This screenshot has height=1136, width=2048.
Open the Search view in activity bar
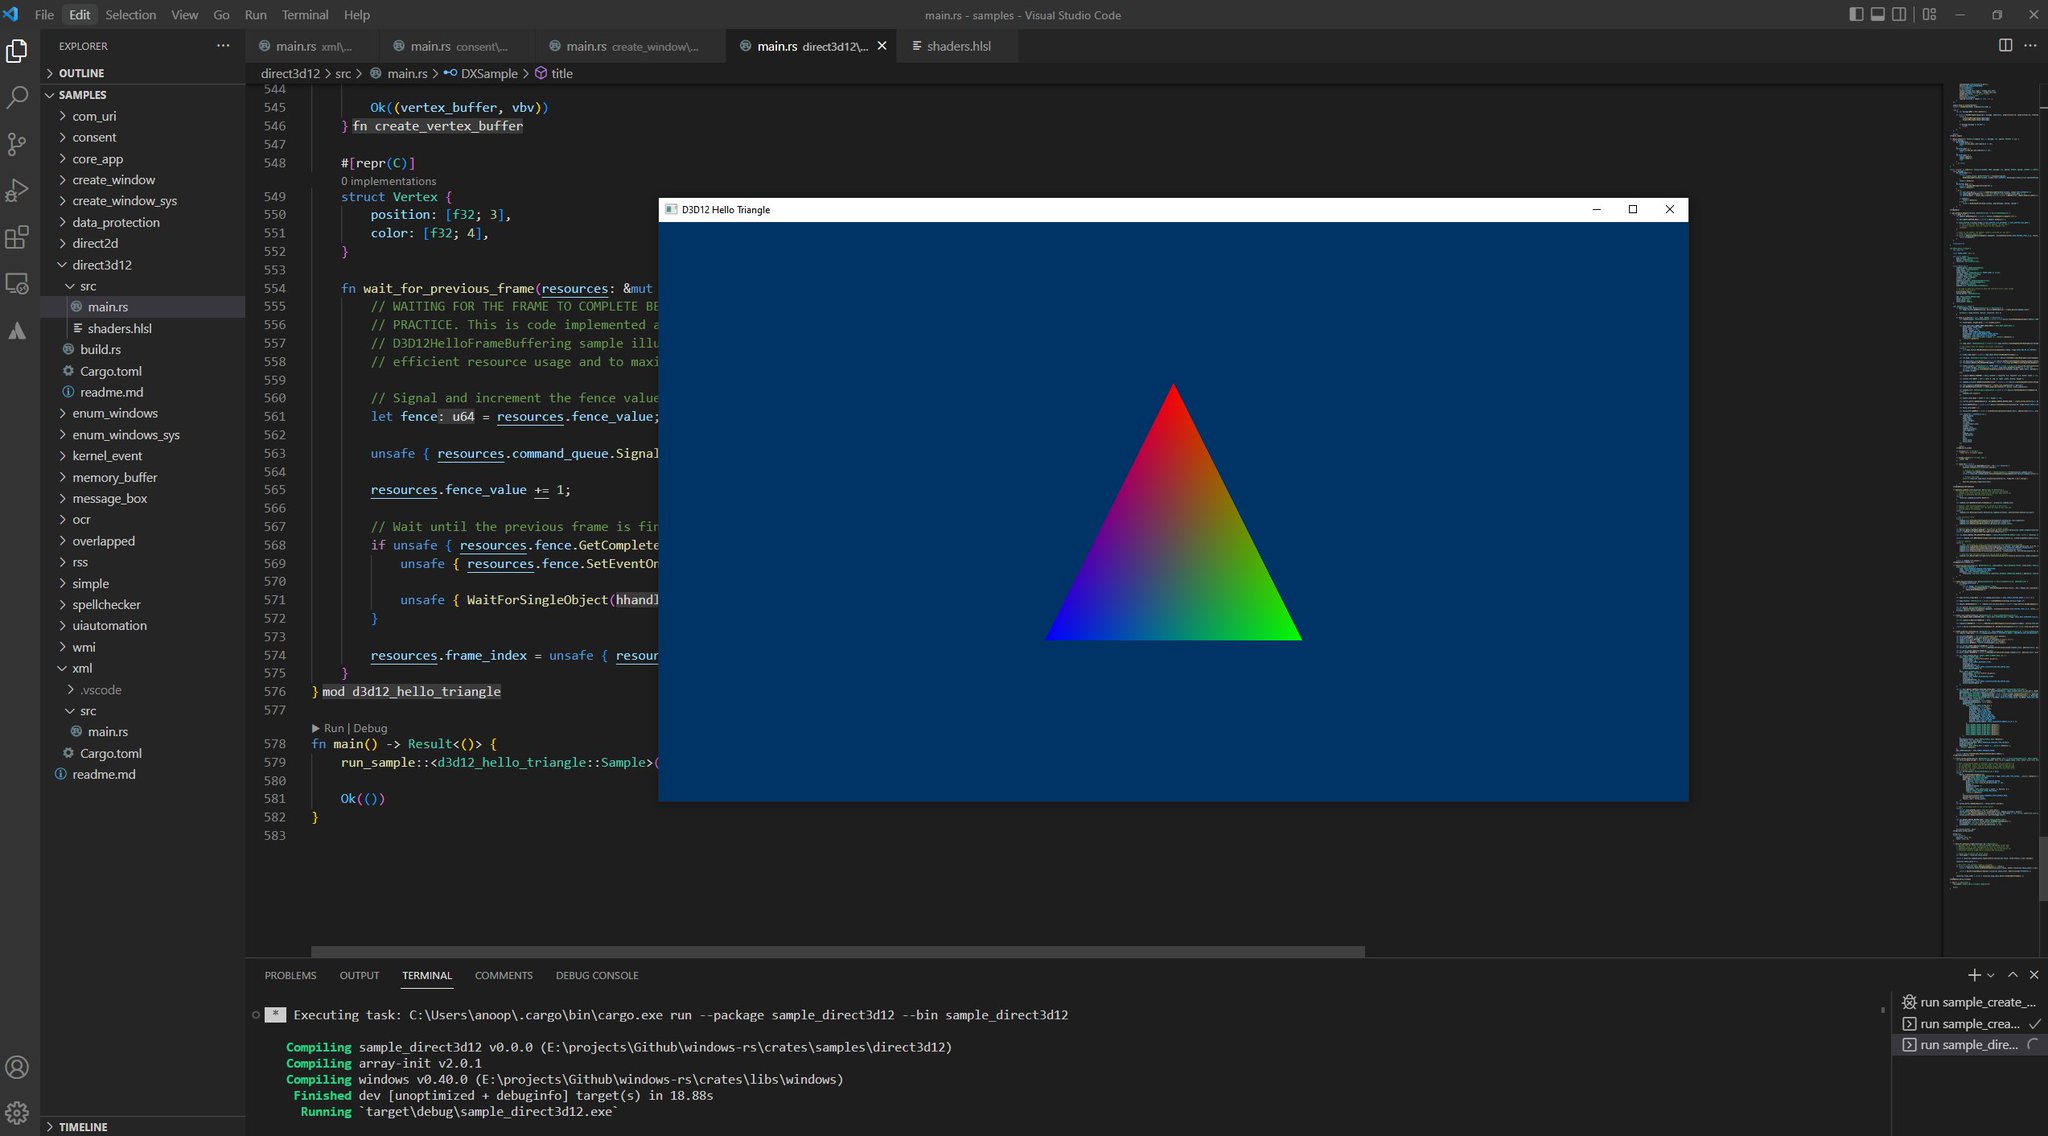point(17,97)
